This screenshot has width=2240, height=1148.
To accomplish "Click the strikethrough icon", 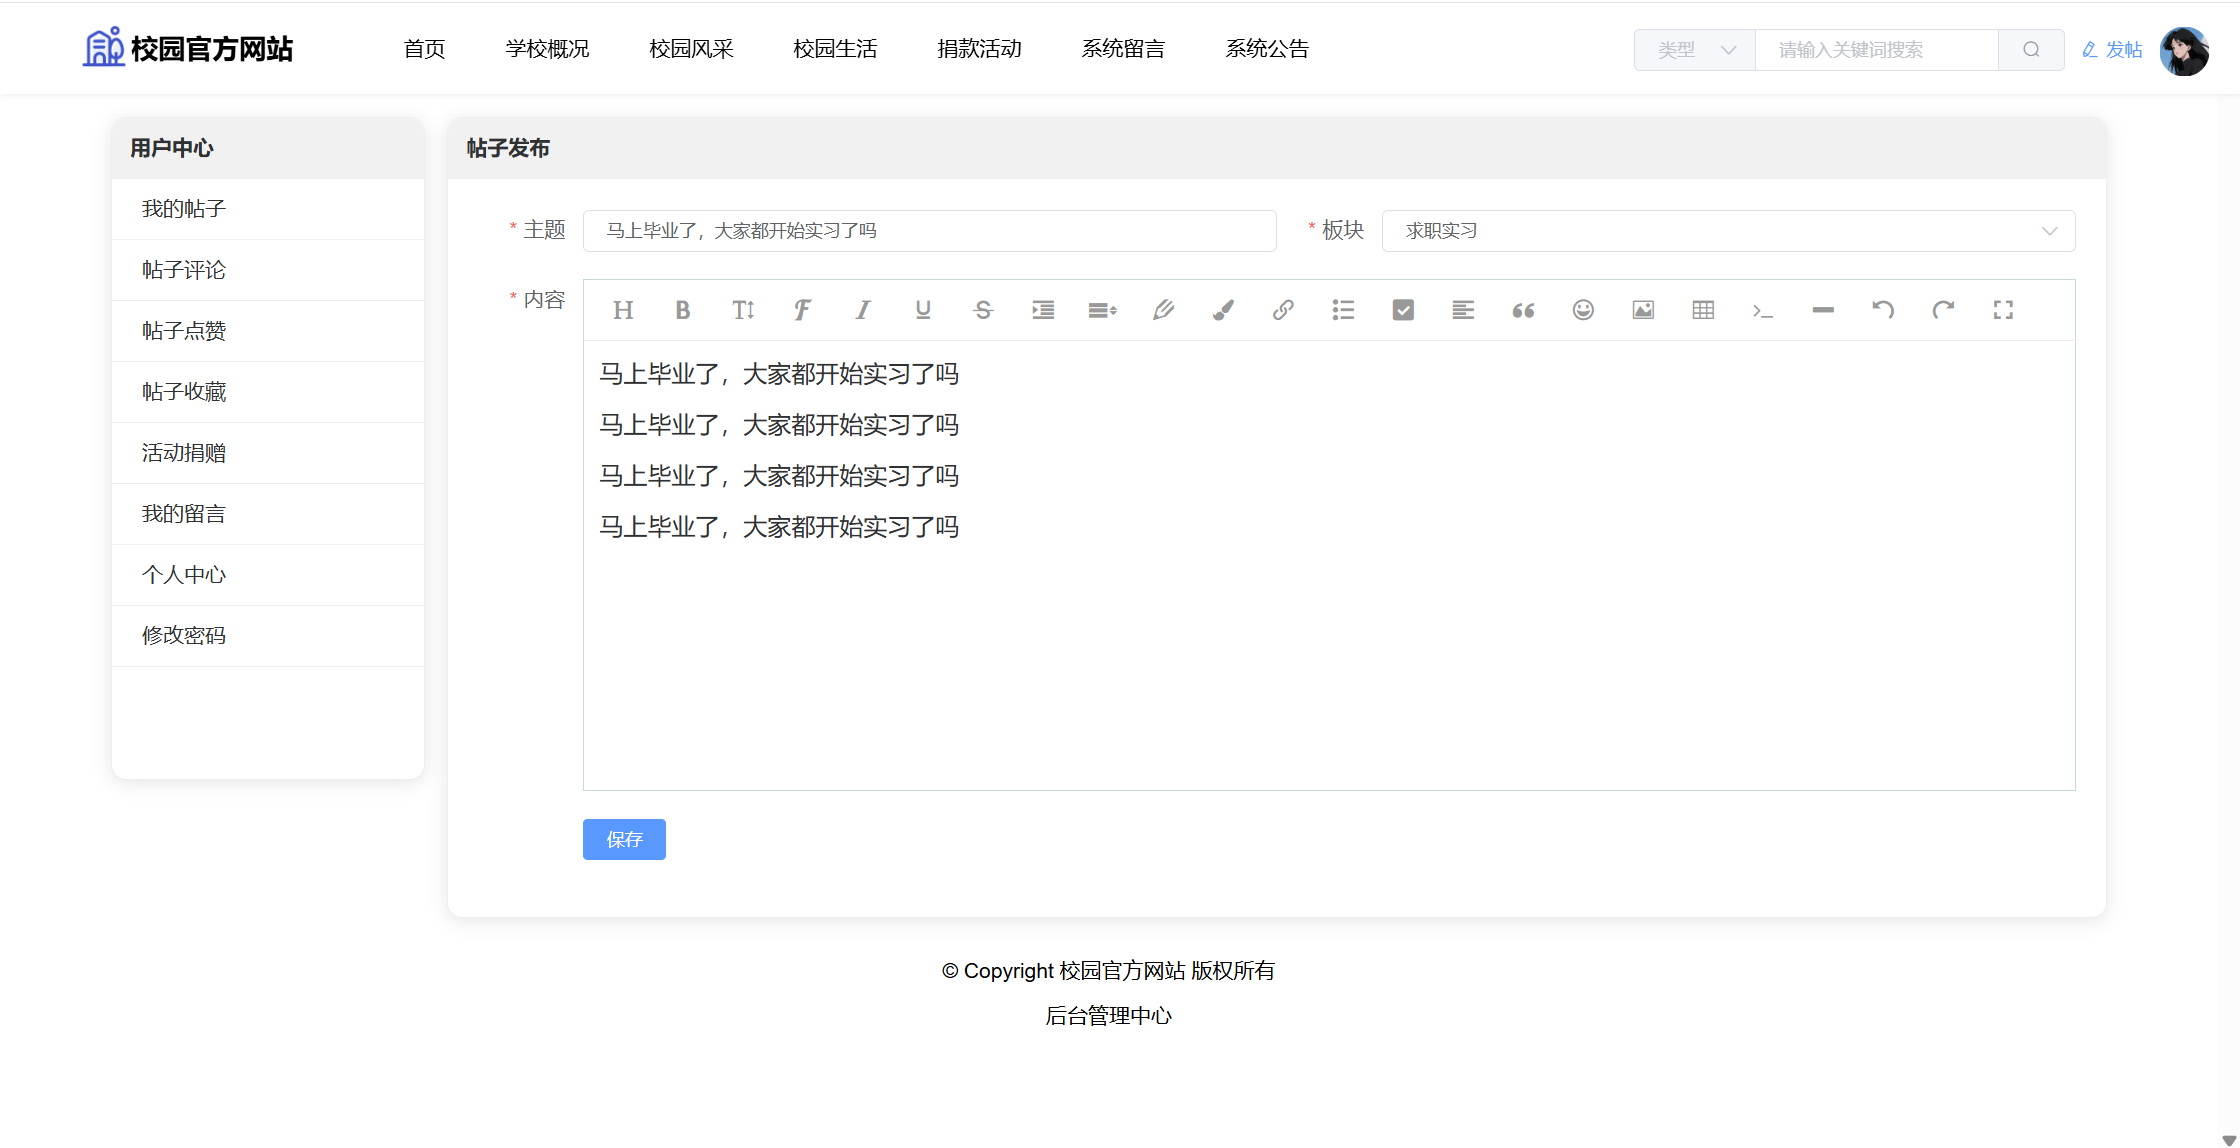I will point(983,310).
